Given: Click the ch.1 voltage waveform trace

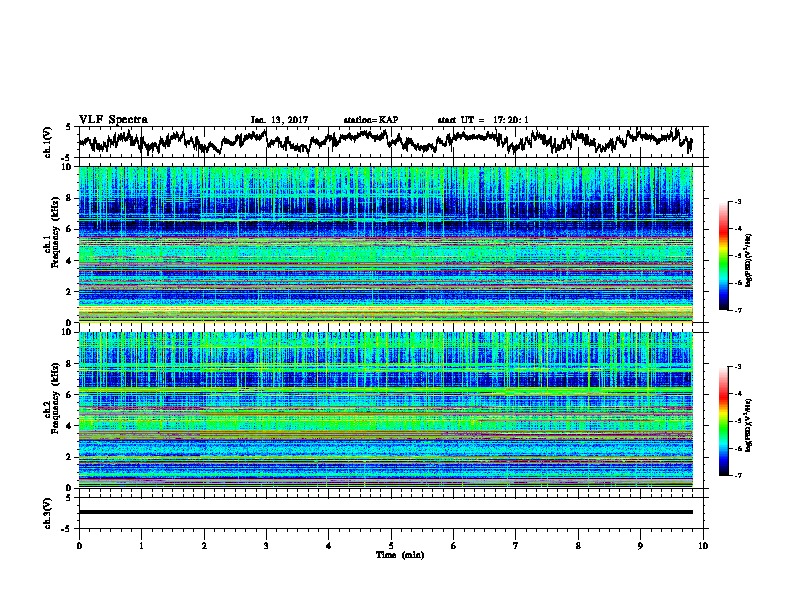Looking at the screenshot, I should pos(385,141).
